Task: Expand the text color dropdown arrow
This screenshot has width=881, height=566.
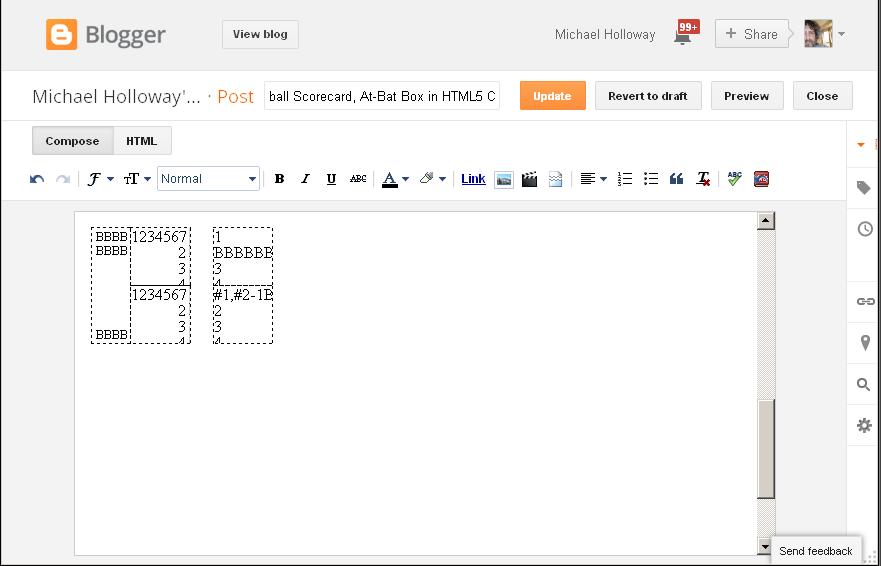Action: click(x=406, y=179)
